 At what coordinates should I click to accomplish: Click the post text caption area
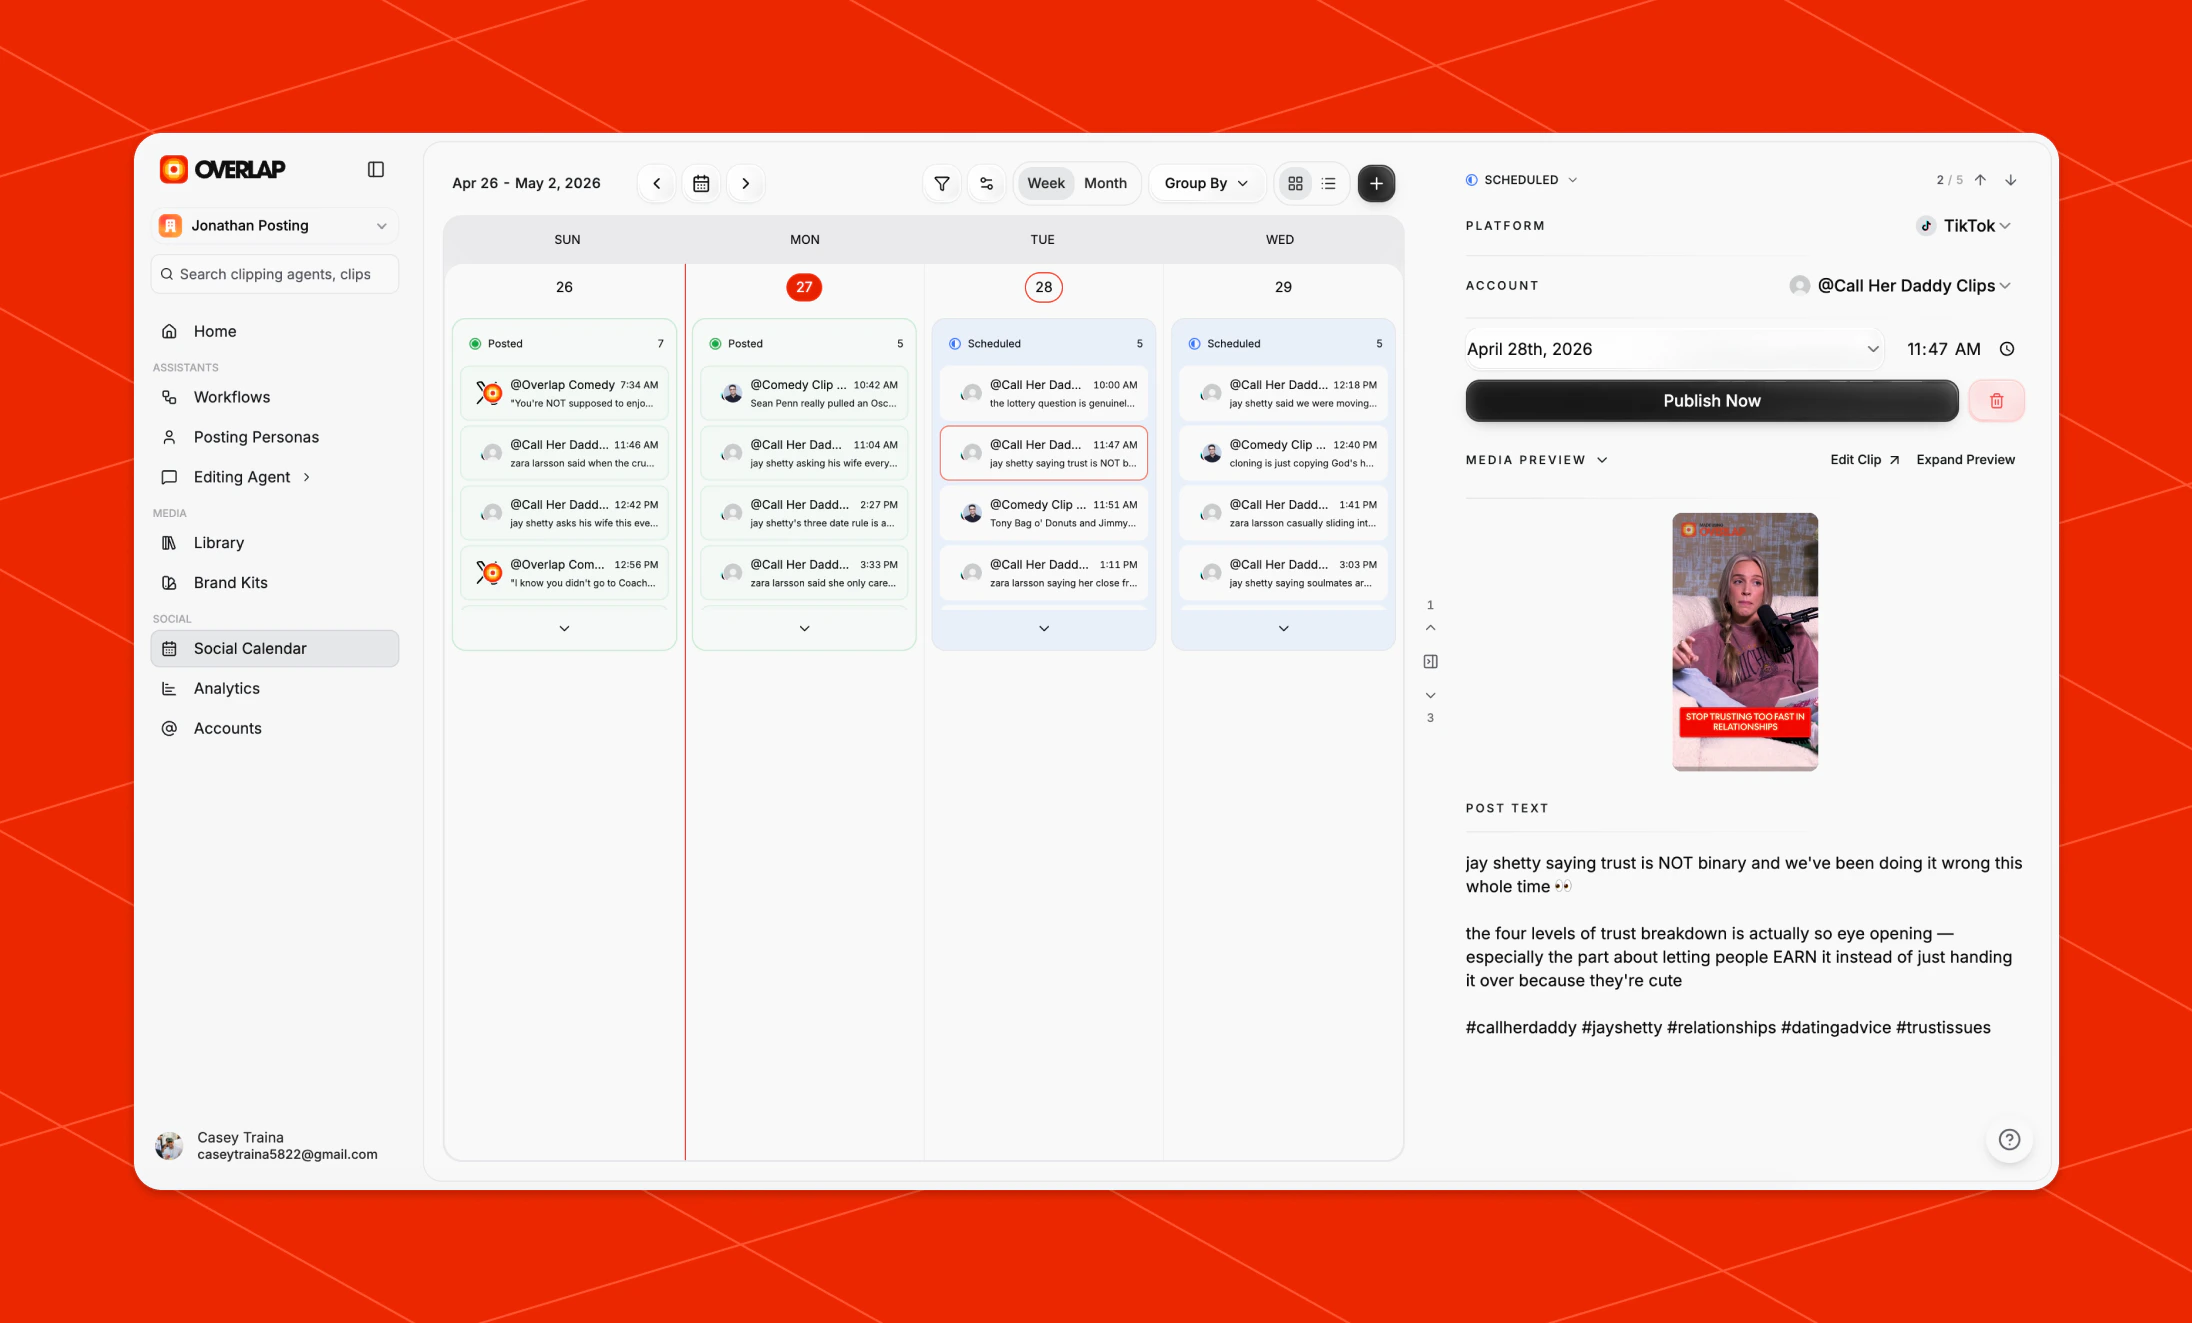coord(1744,945)
